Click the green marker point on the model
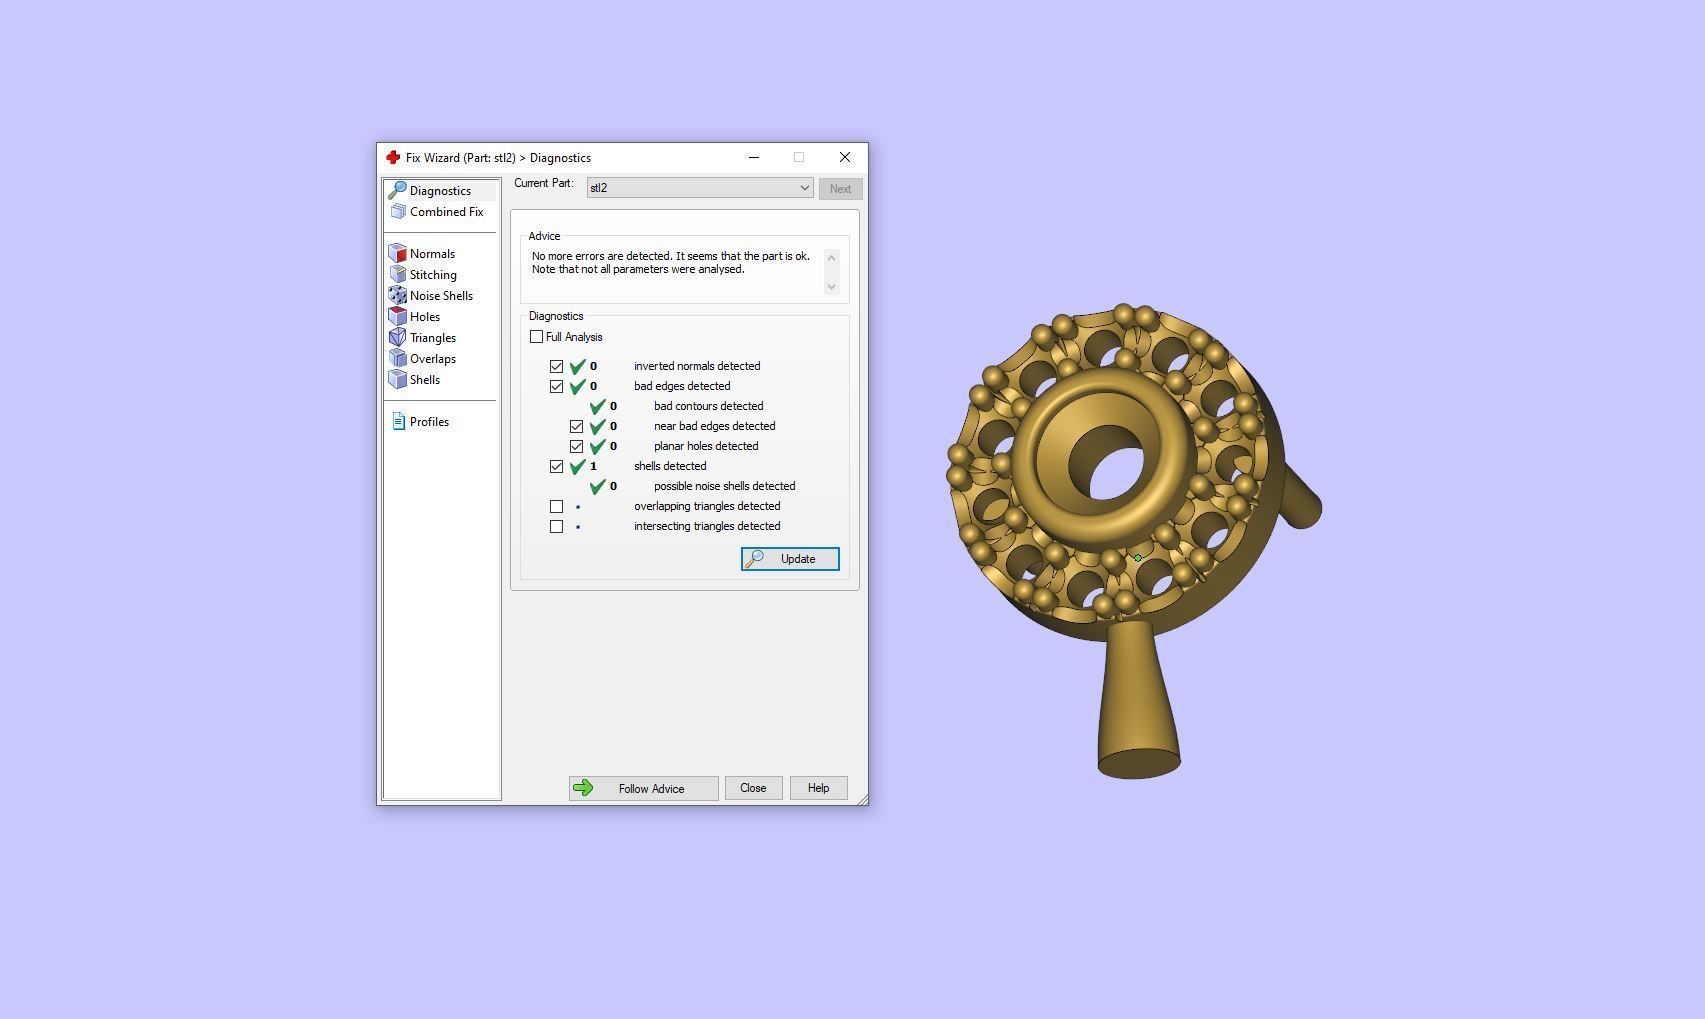The height and width of the screenshot is (1019, 1705). click(1137, 558)
